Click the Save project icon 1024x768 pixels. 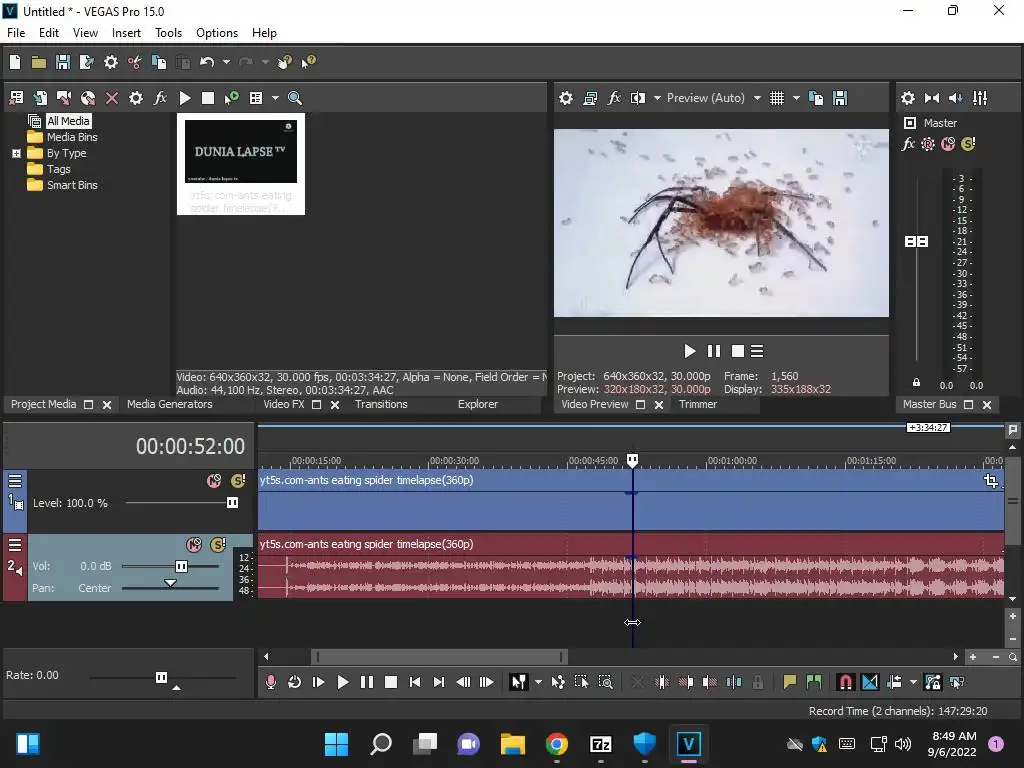63,62
